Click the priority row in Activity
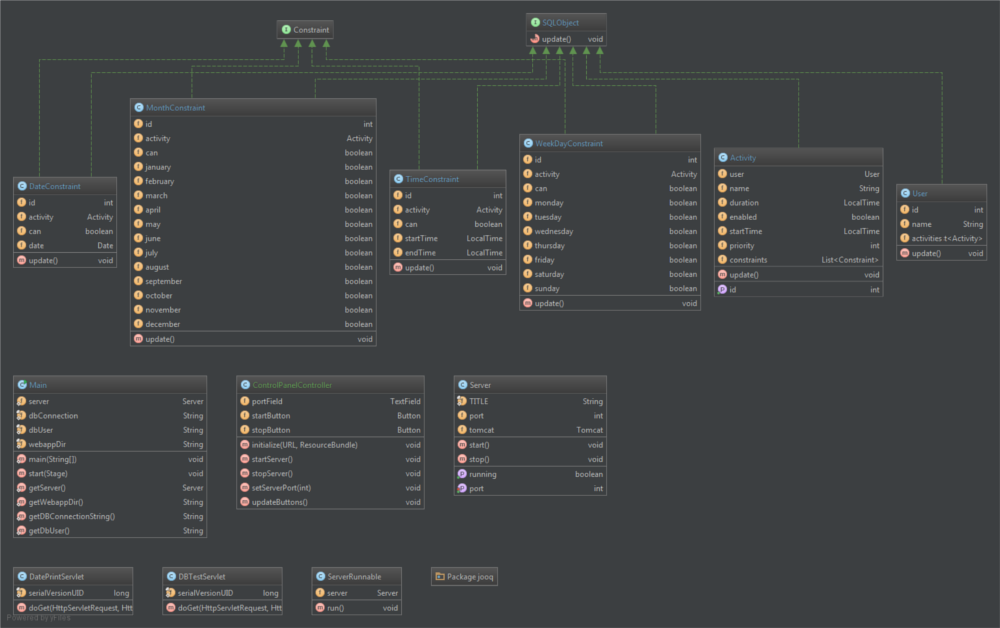 click(798, 245)
